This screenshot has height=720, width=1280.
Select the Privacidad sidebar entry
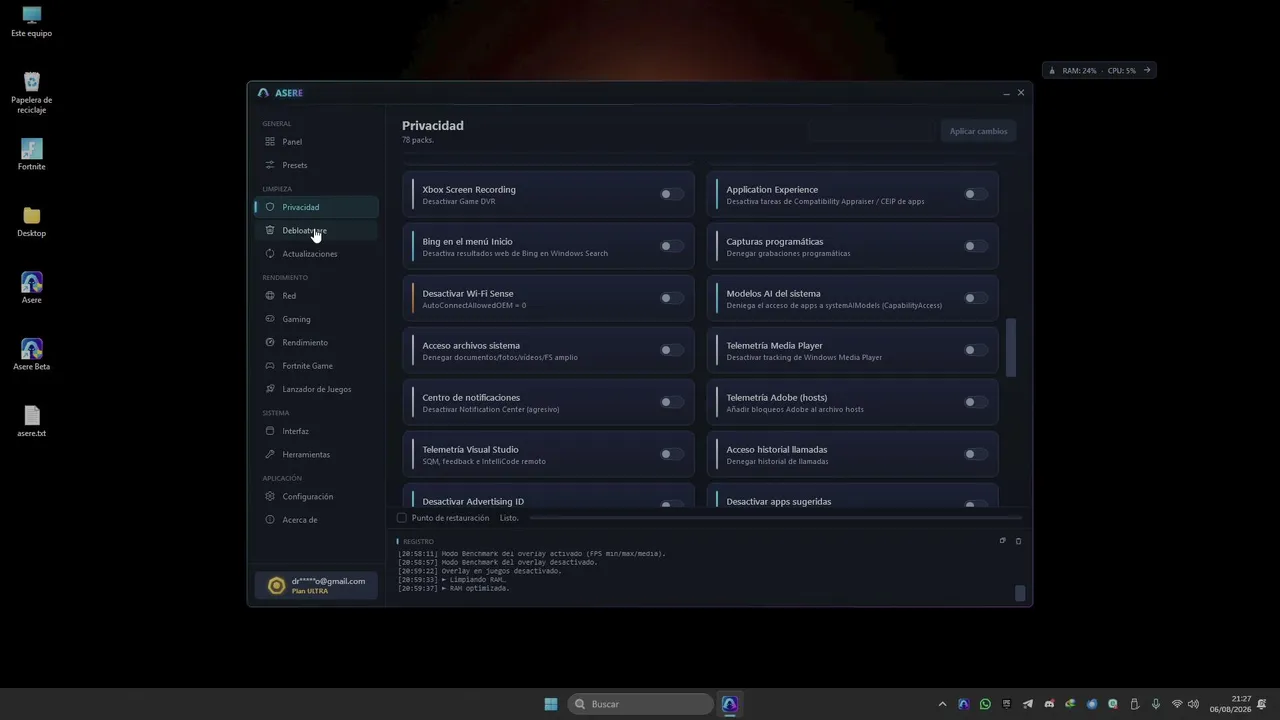pos(316,207)
